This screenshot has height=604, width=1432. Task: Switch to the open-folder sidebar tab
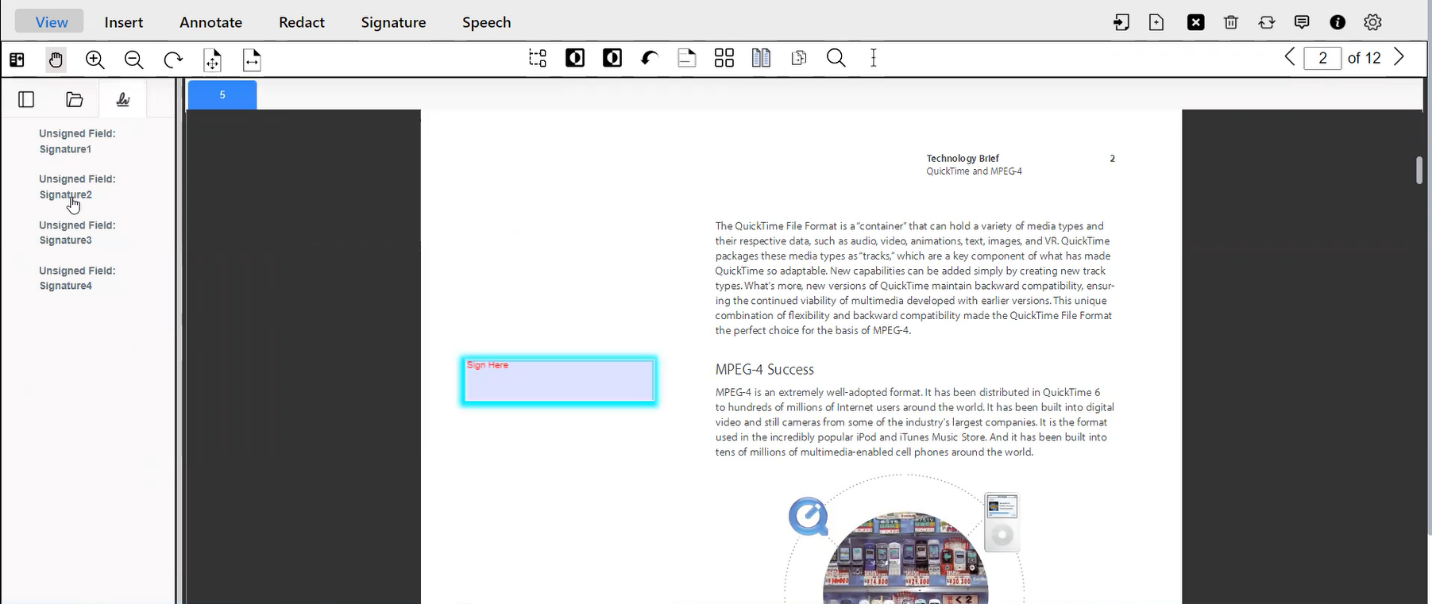tap(74, 99)
